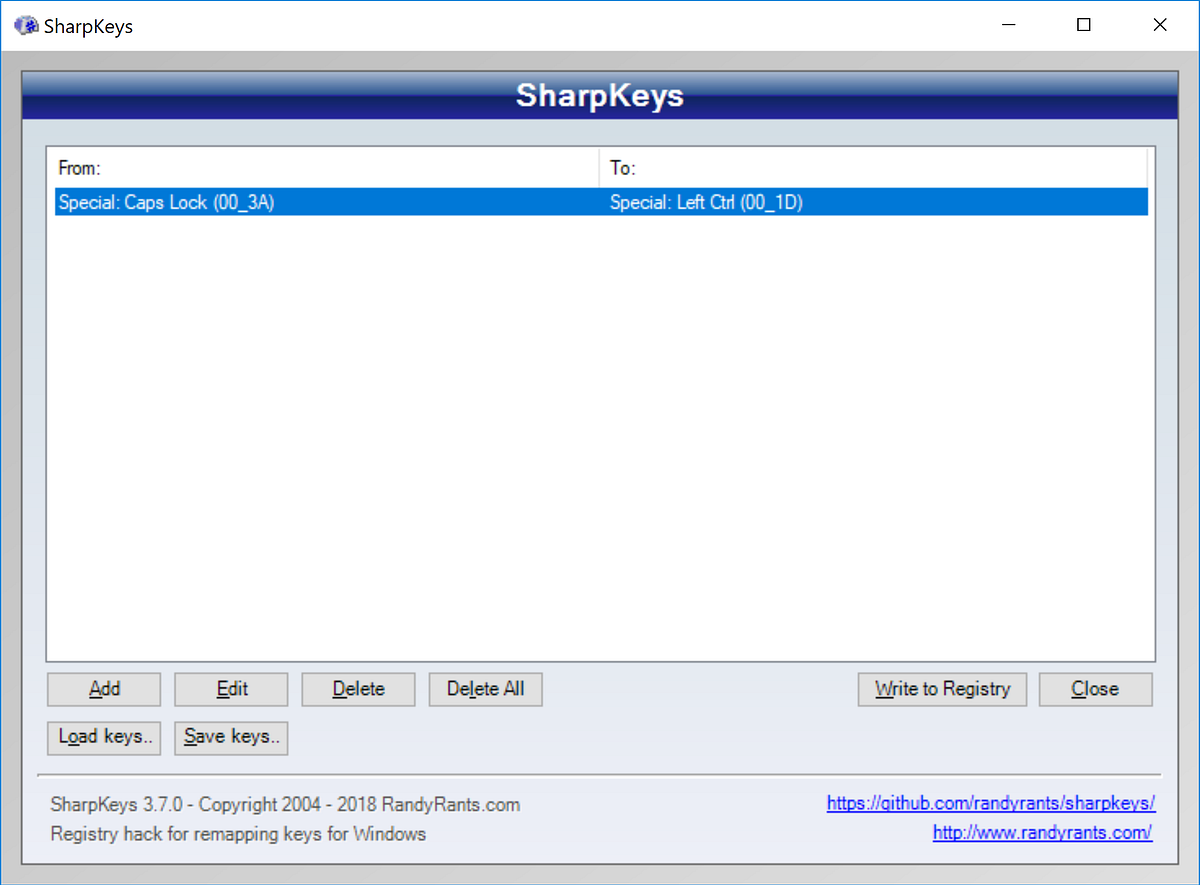Click Close to exit SharpKeys
This screenshot has width=1200, height=885.
[1095, 689]
